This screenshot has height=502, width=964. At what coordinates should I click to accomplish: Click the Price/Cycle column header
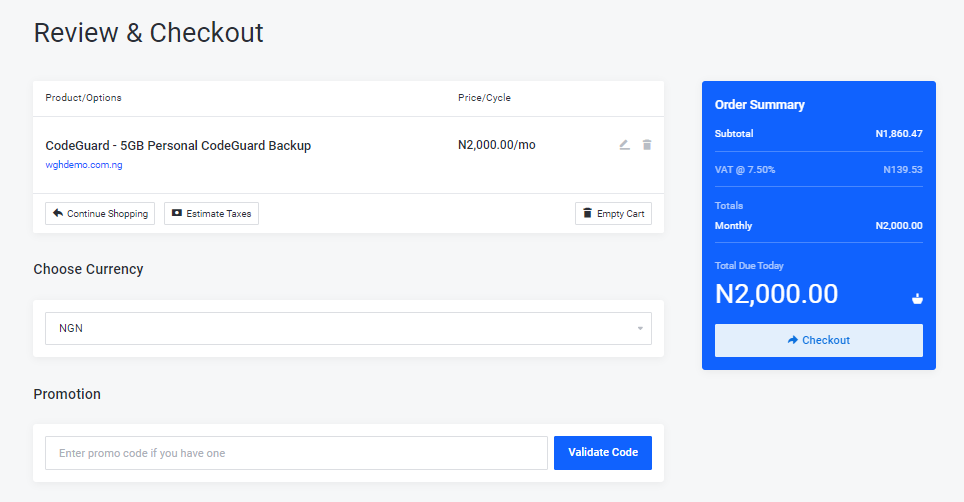click(x=484, y=98)
